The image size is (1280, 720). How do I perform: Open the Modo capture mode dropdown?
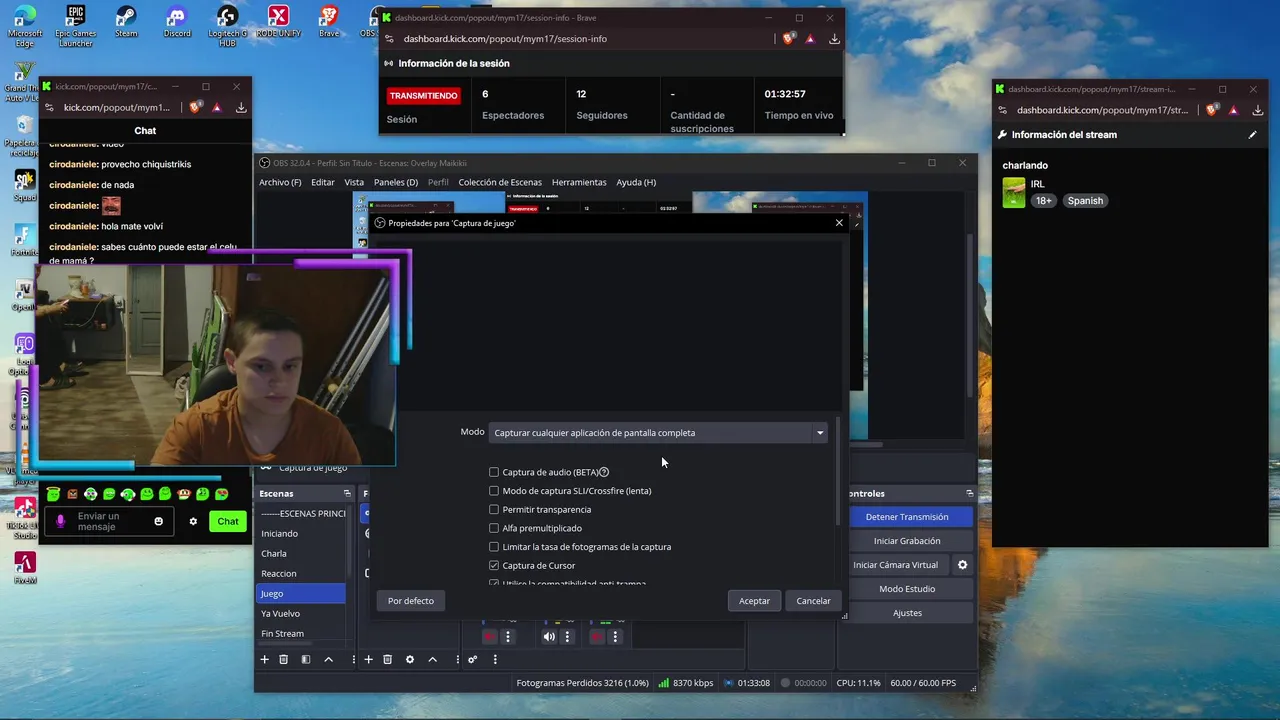tap(658, 433)
